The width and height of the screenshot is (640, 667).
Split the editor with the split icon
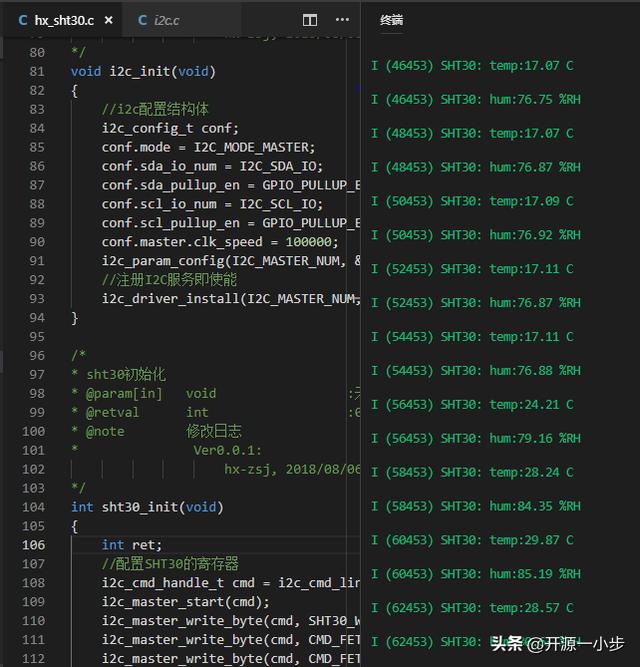[x=310, y=20]
